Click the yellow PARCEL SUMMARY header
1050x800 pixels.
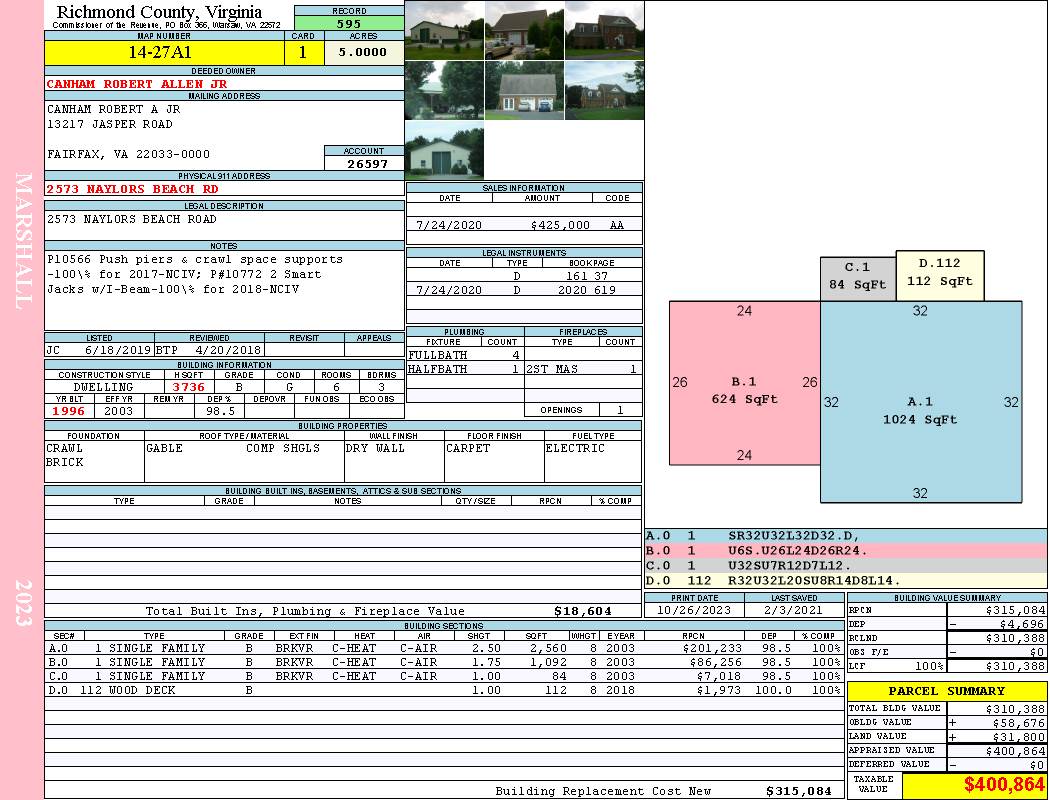(x=946, y=691)
